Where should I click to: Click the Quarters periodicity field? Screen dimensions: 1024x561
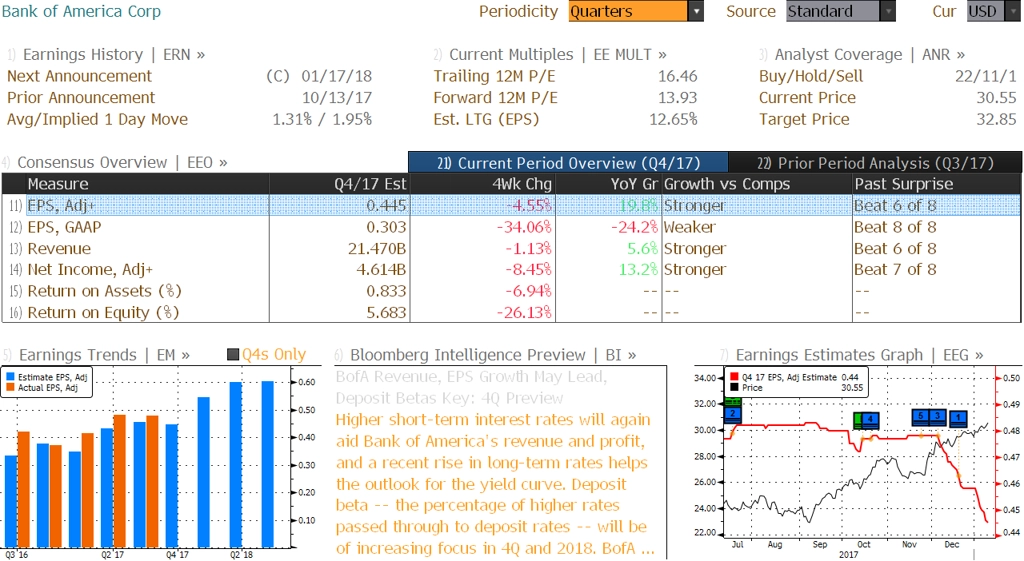tap(628, 11)
